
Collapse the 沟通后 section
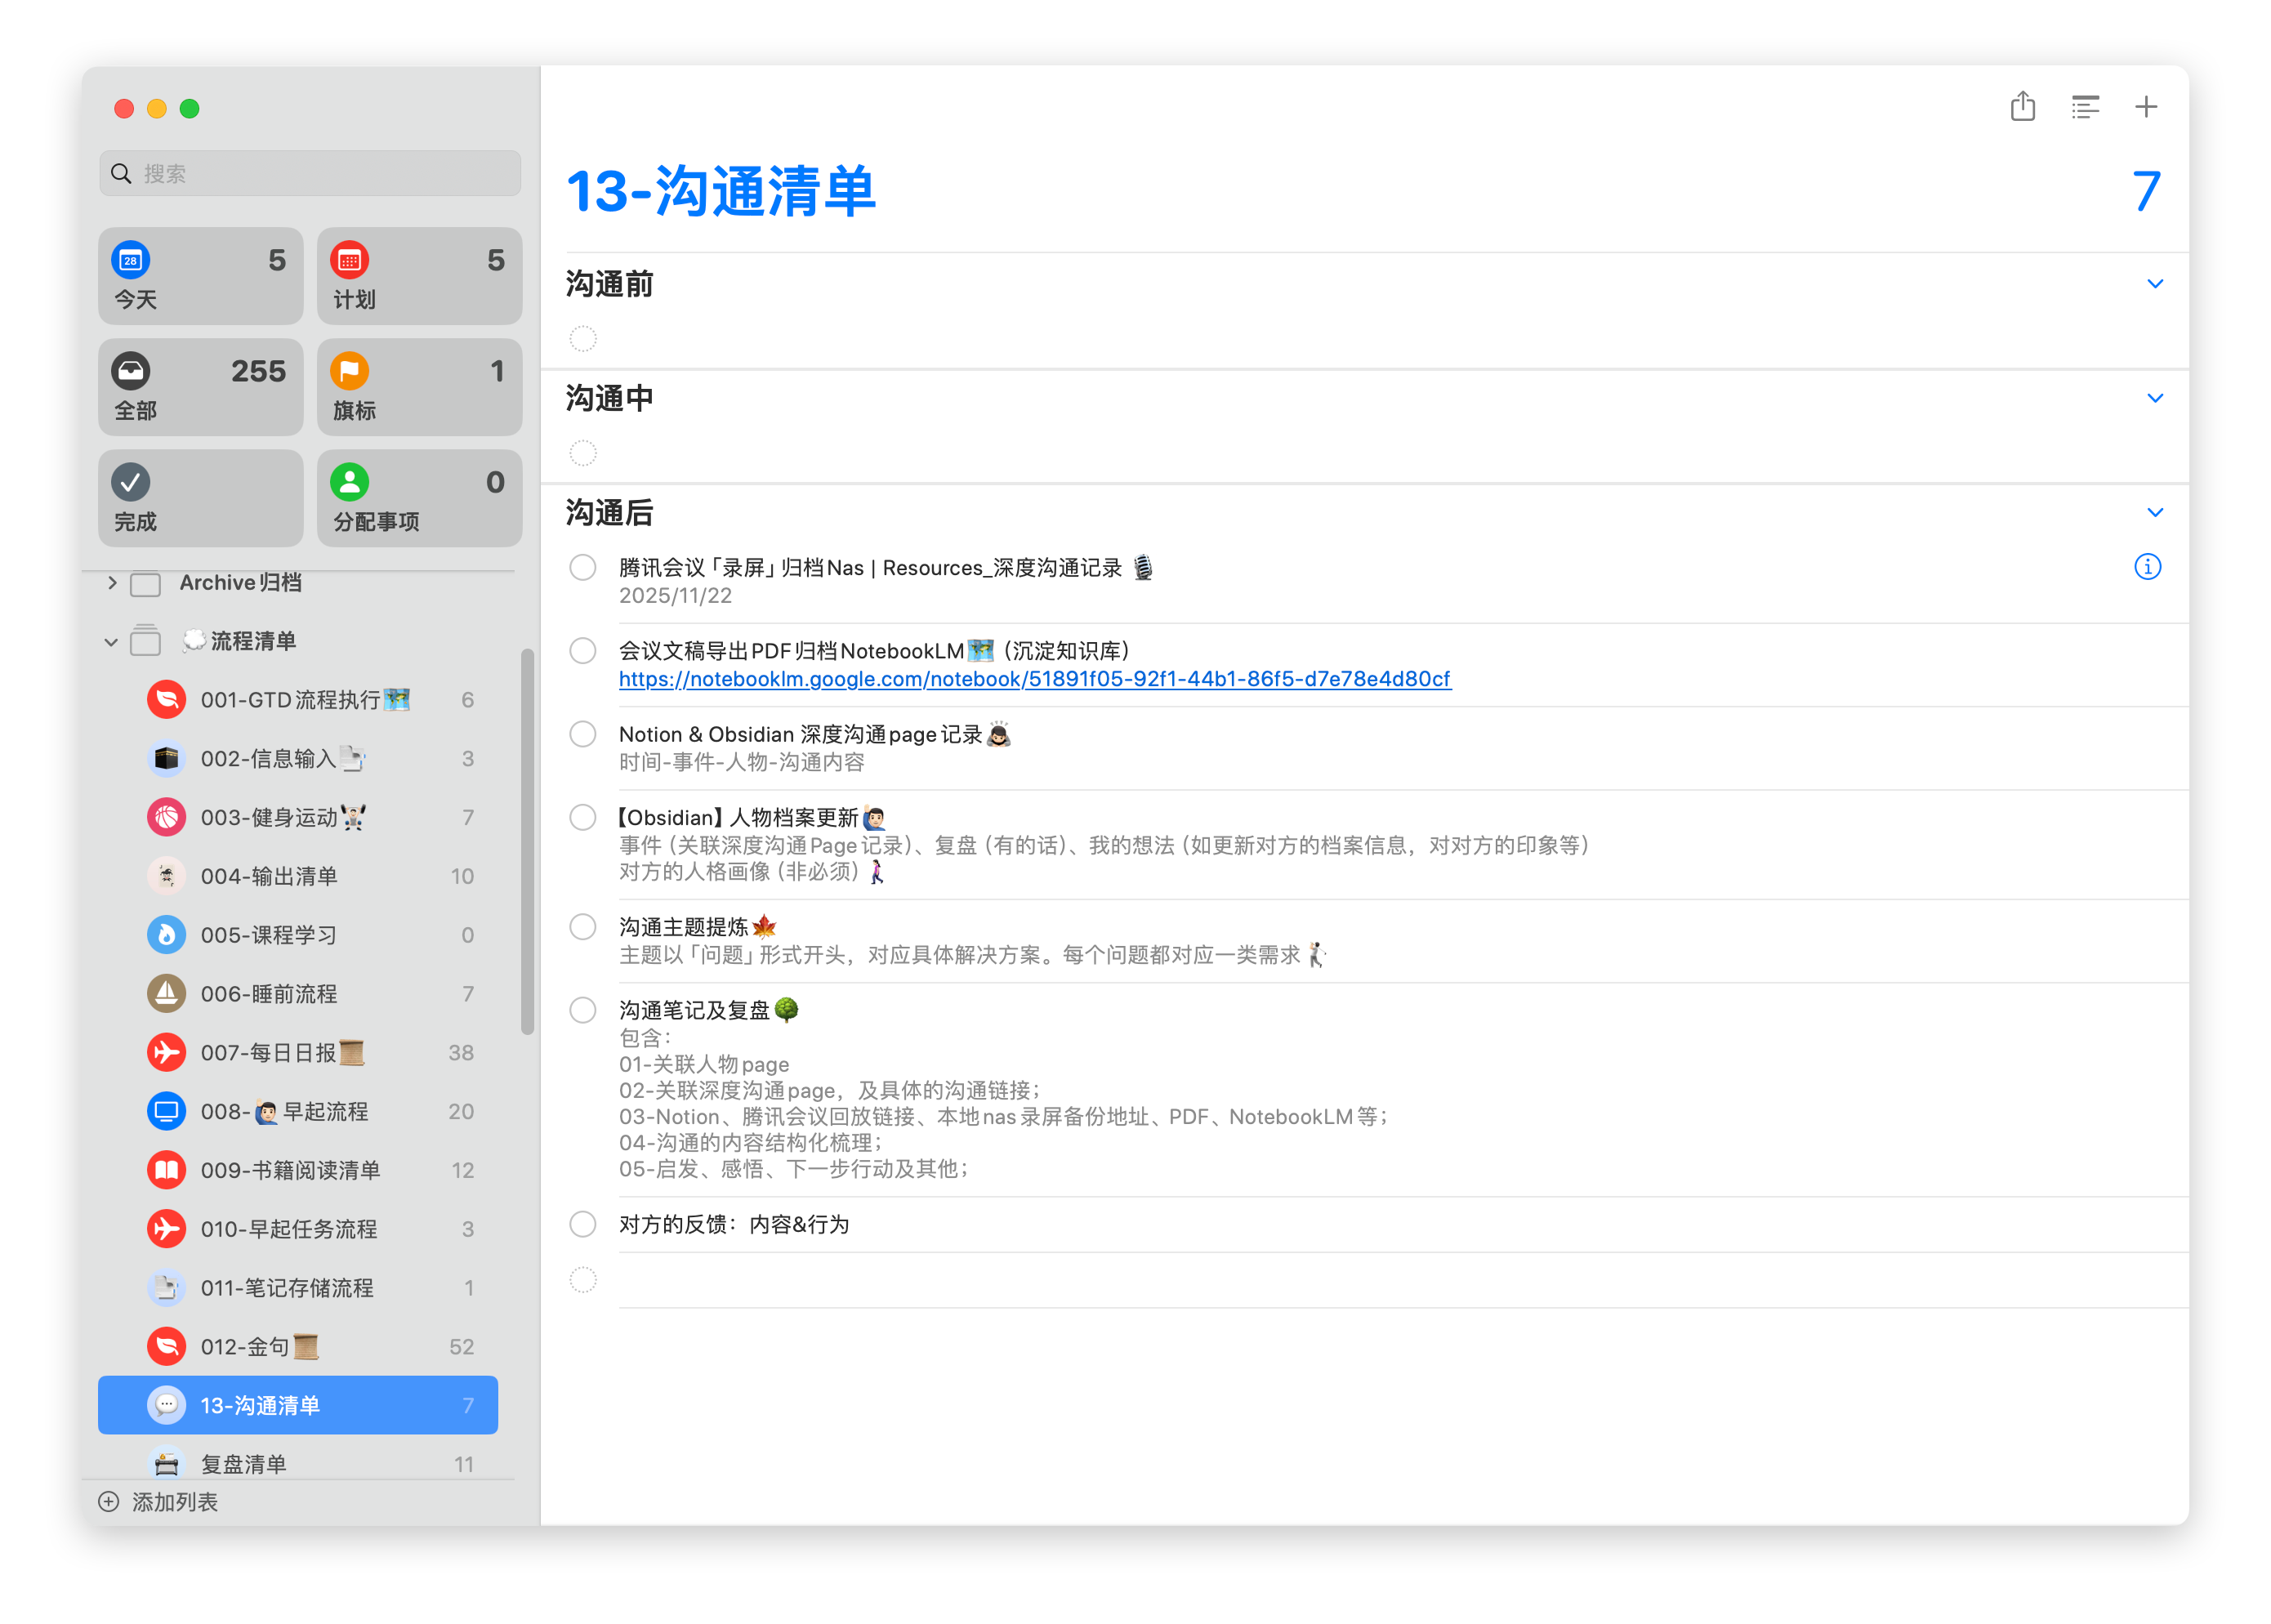click(2154, 513)
